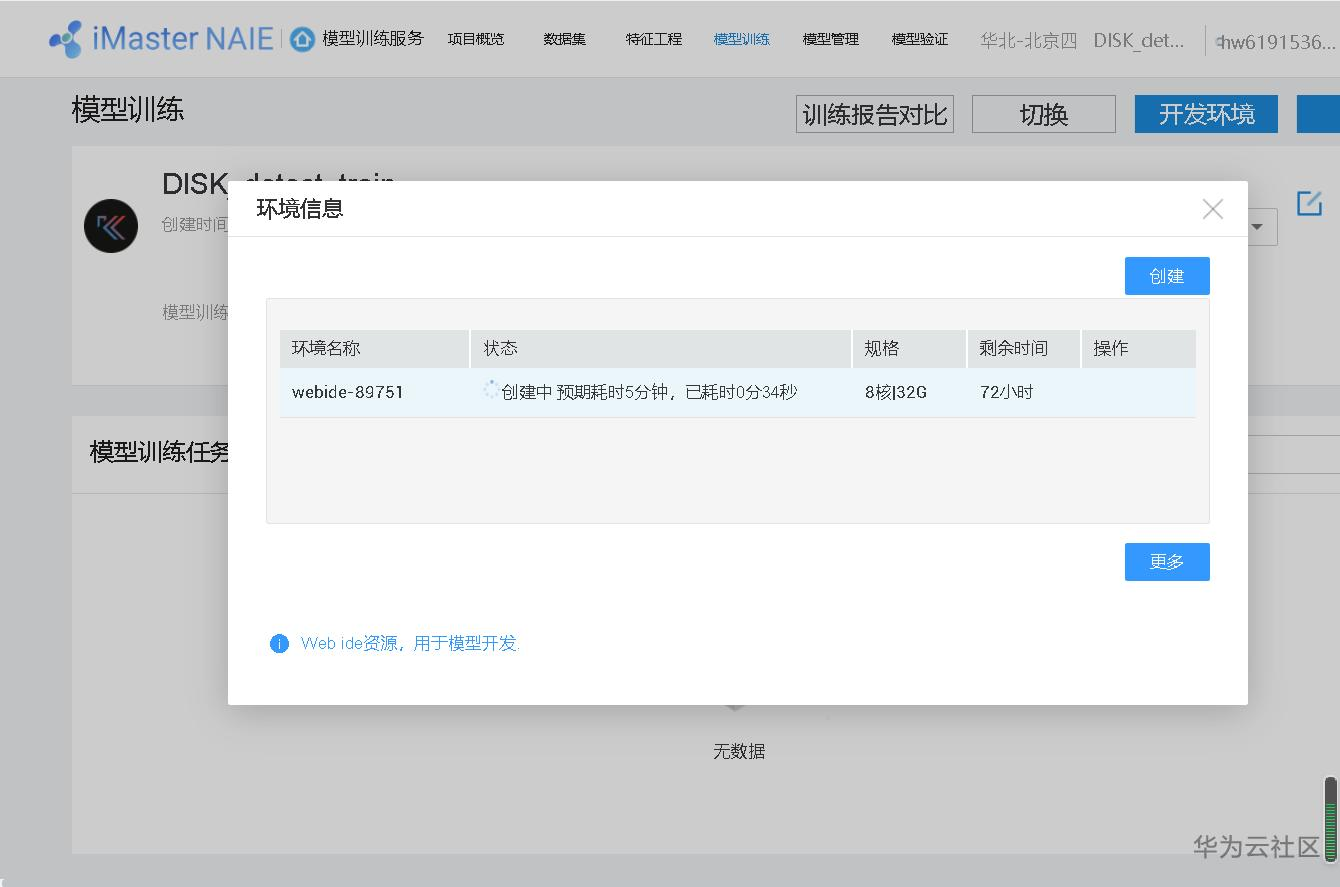Click the 创建中 status text in the row
The image size is (1340, 887).
point(649,392)
